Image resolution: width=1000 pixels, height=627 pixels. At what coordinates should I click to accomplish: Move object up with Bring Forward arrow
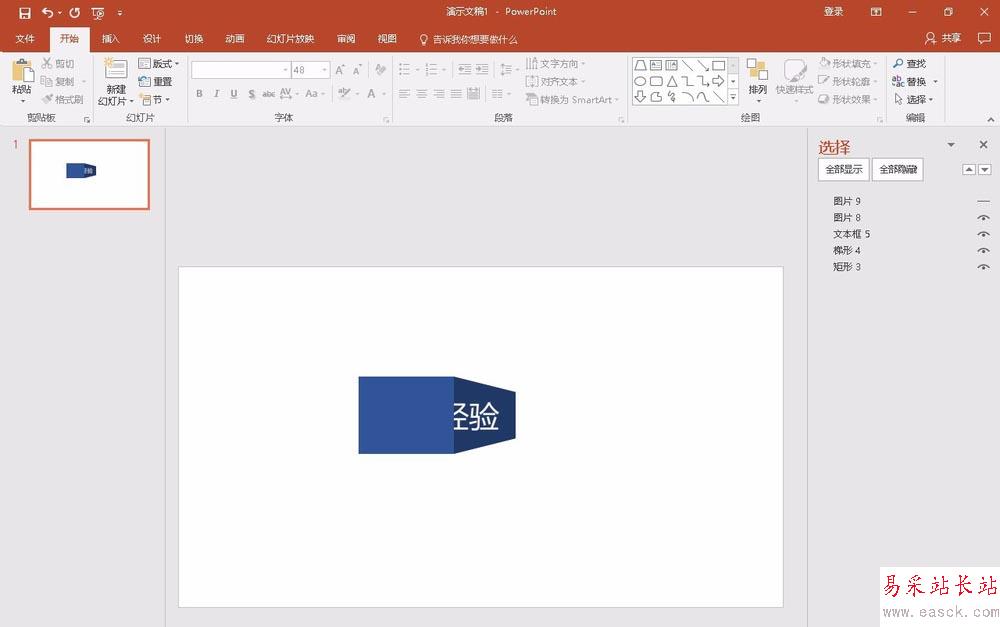point(969,170)
